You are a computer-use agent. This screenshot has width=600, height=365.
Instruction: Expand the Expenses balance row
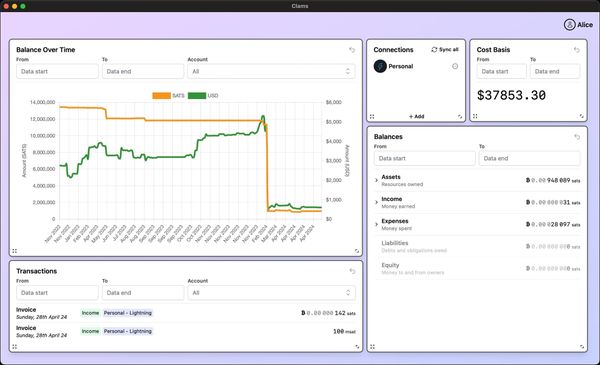[x=376, y=224]
